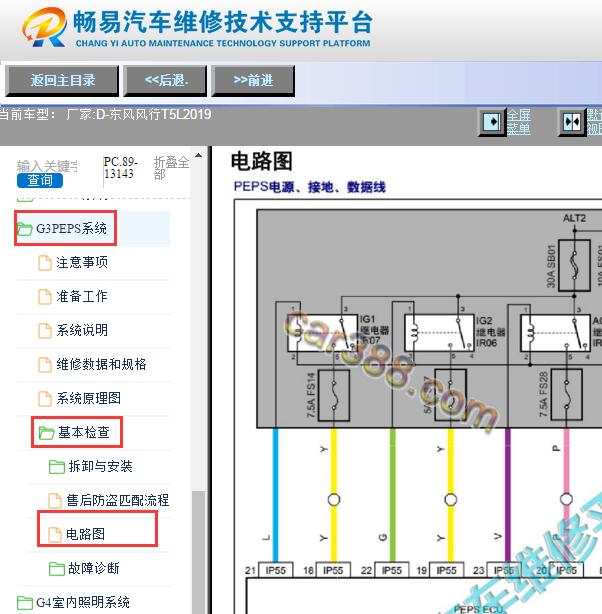Click the 维修数据和规格 document icon
Image resolution: width=602 pixels, height=614 pixels.
(x=45, y=365)
